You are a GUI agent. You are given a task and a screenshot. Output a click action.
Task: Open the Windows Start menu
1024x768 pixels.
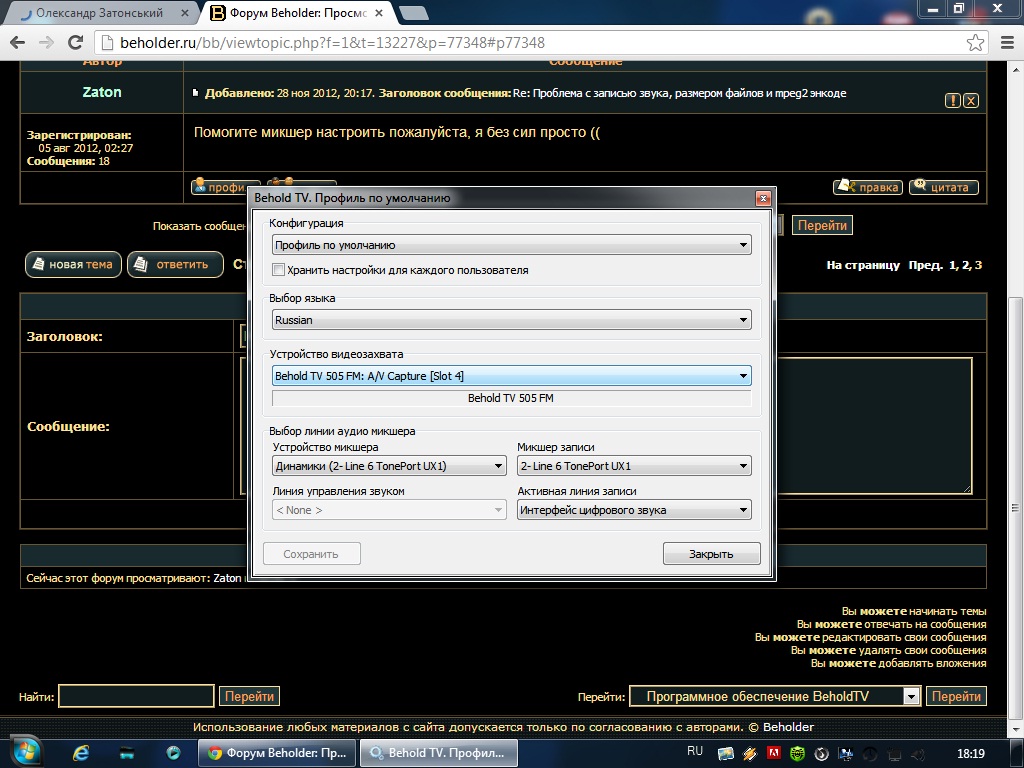pyautogui.click(x=25, y=751)
